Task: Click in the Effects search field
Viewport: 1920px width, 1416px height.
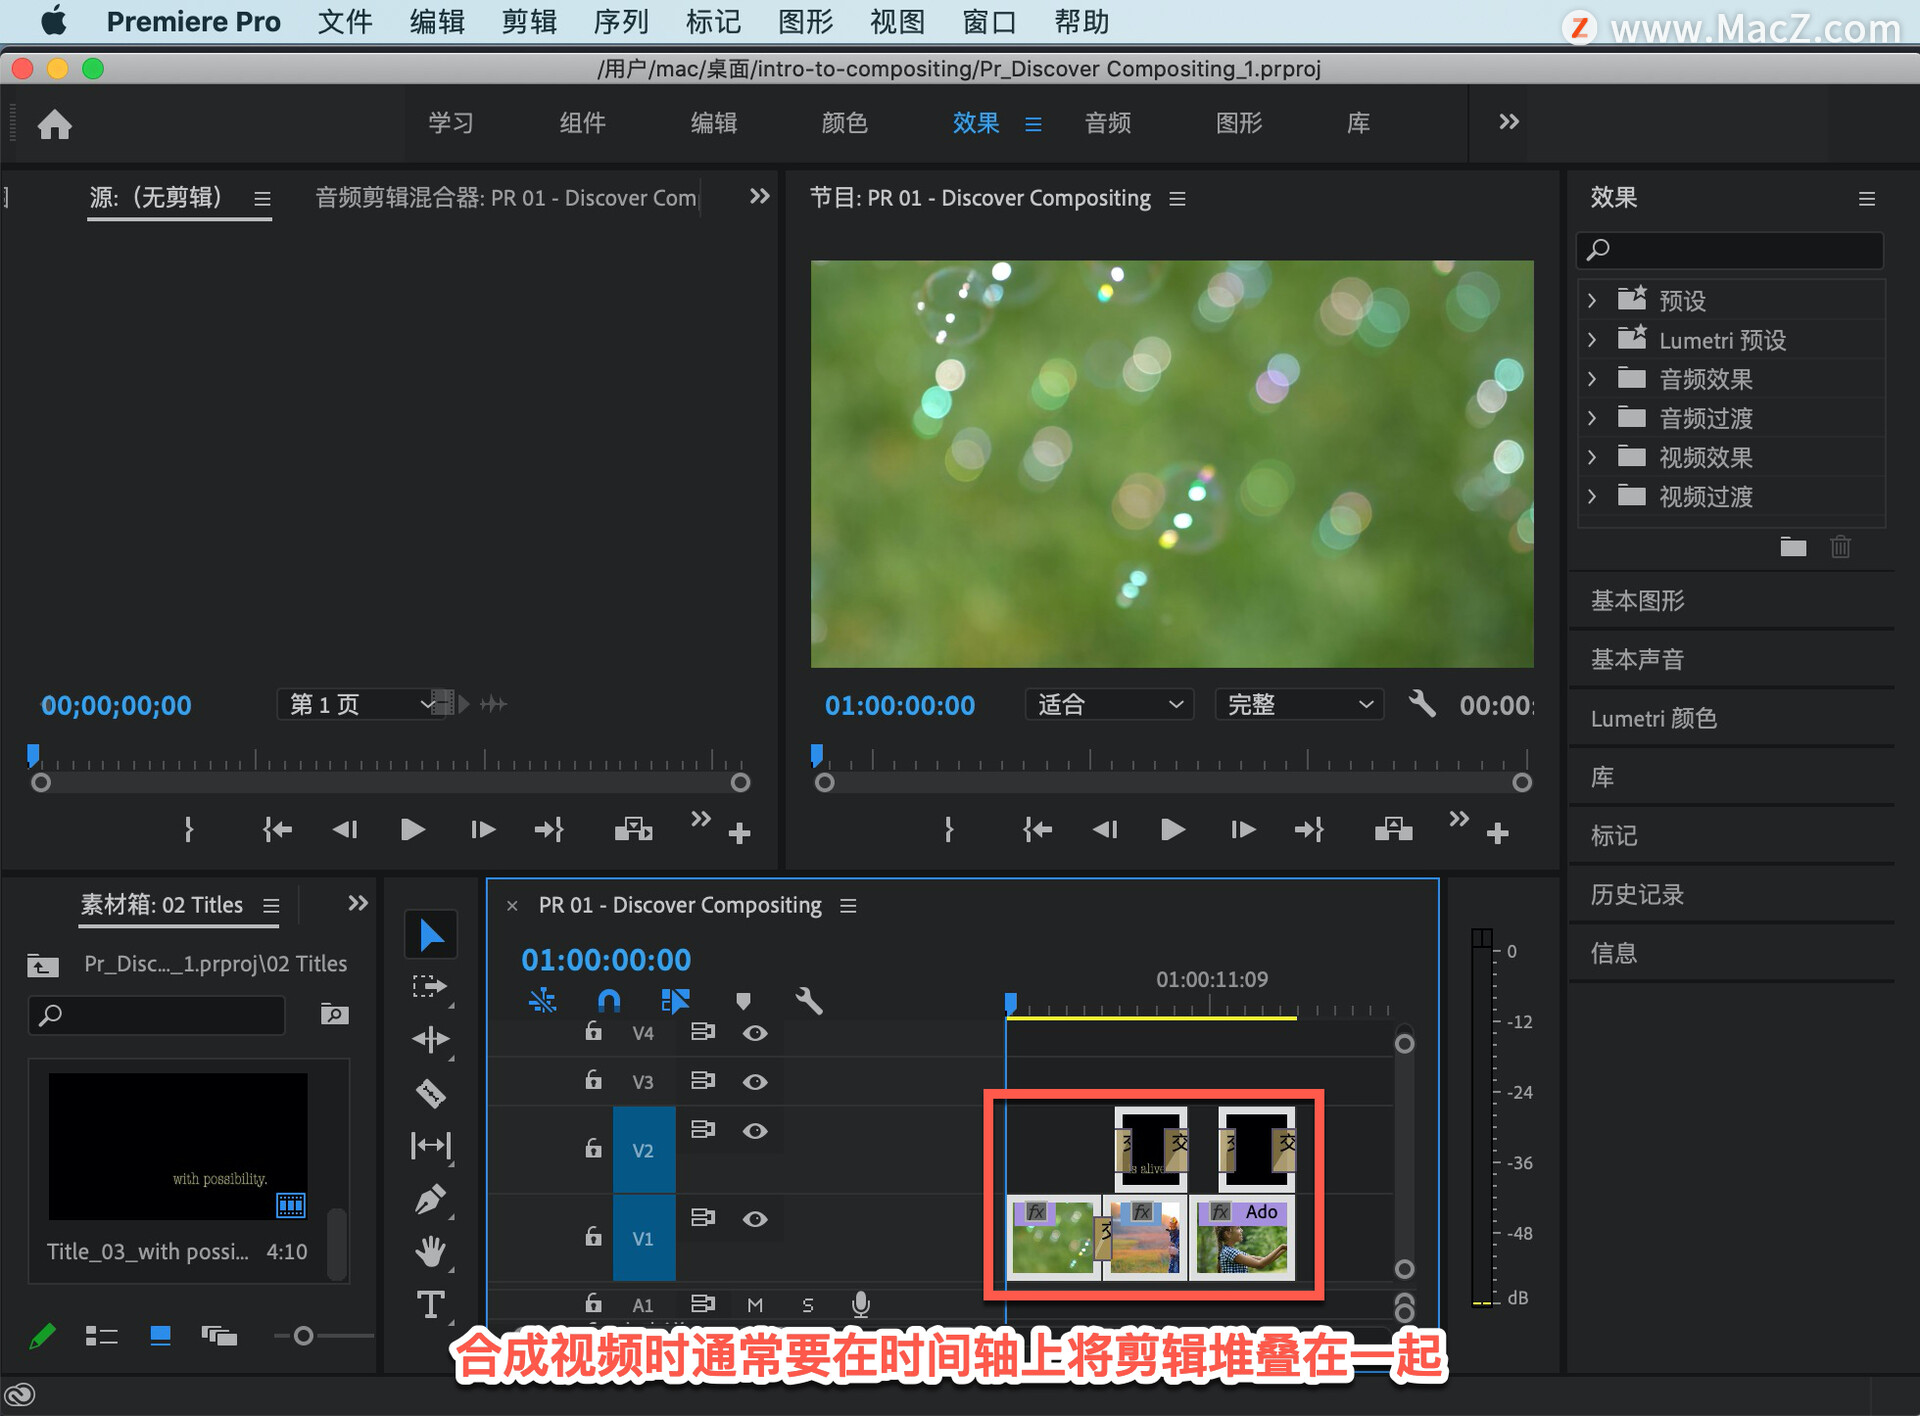Action: coord(1730,250)
